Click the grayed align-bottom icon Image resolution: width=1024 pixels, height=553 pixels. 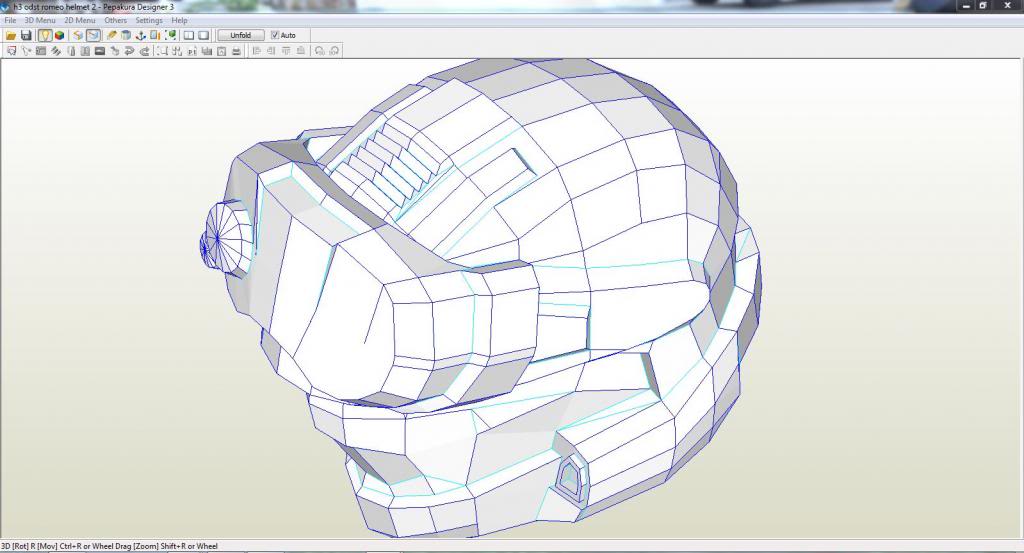tap(300, 51)
